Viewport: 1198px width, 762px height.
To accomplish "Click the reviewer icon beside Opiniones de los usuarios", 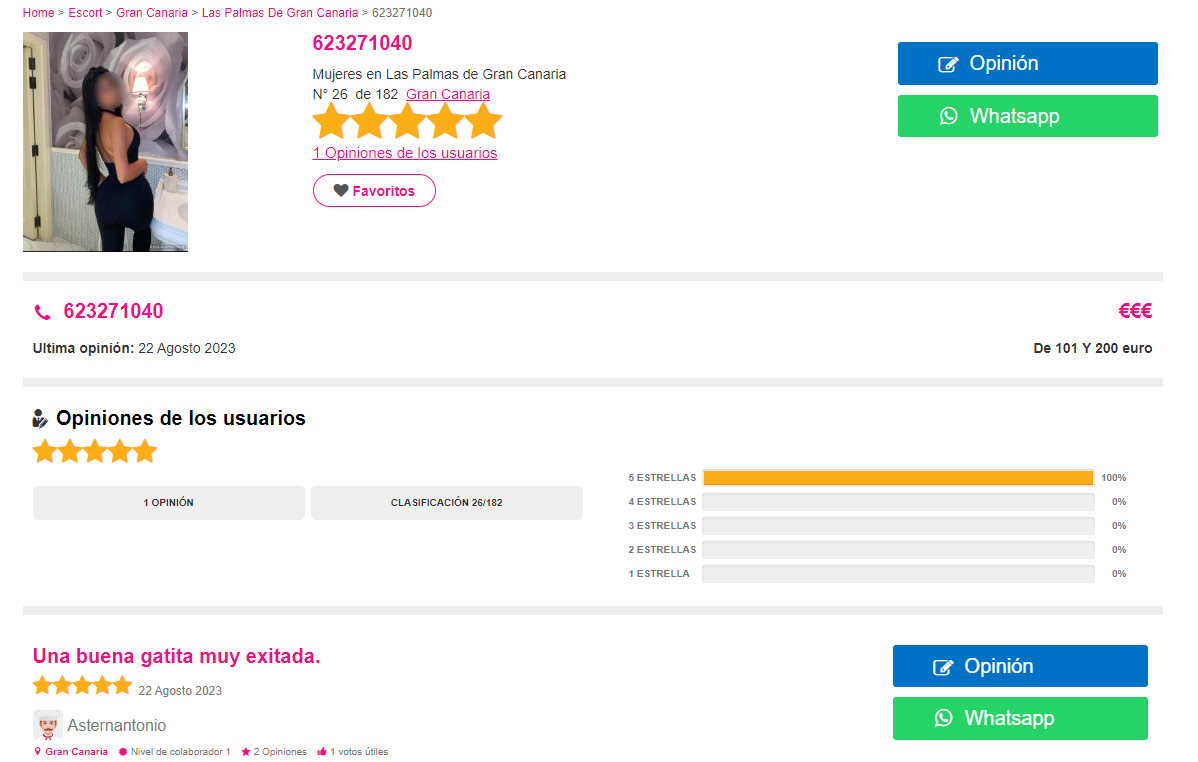I will tap(40, 418).
